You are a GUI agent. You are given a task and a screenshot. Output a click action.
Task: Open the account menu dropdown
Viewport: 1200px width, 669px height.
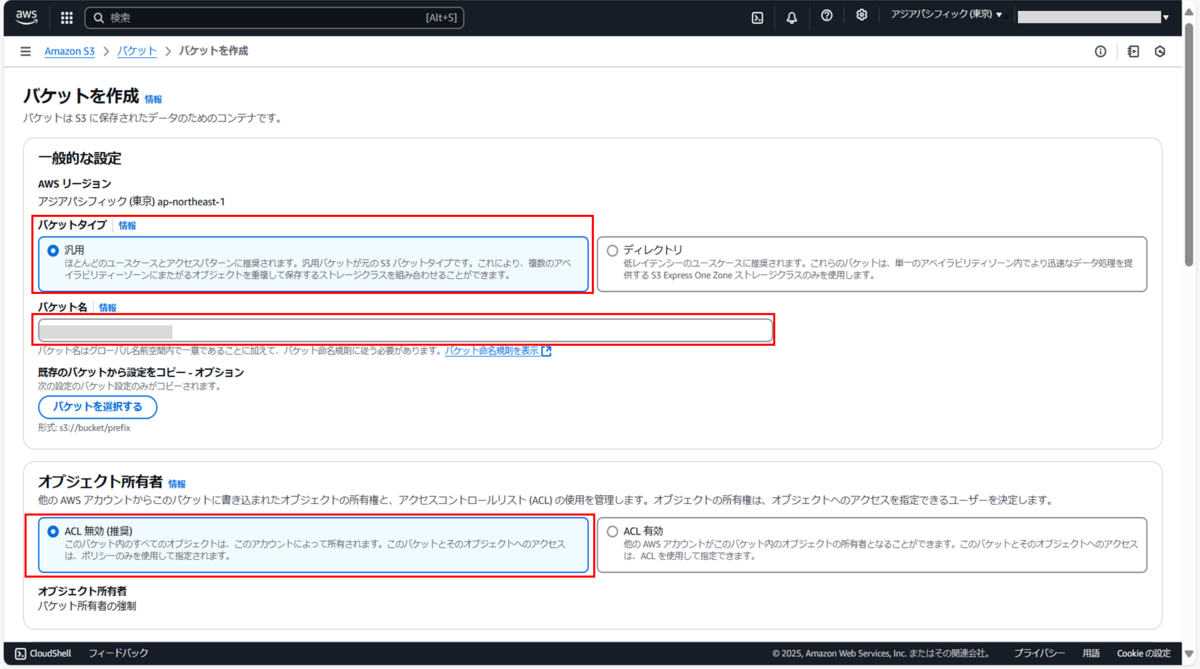1094,17
